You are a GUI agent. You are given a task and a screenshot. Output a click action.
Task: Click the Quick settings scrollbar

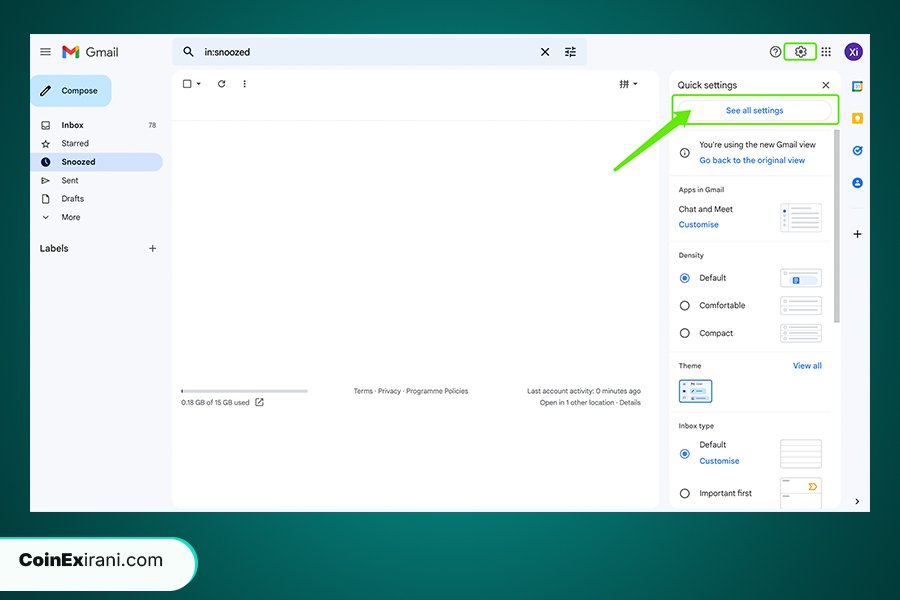pos(836,226)
